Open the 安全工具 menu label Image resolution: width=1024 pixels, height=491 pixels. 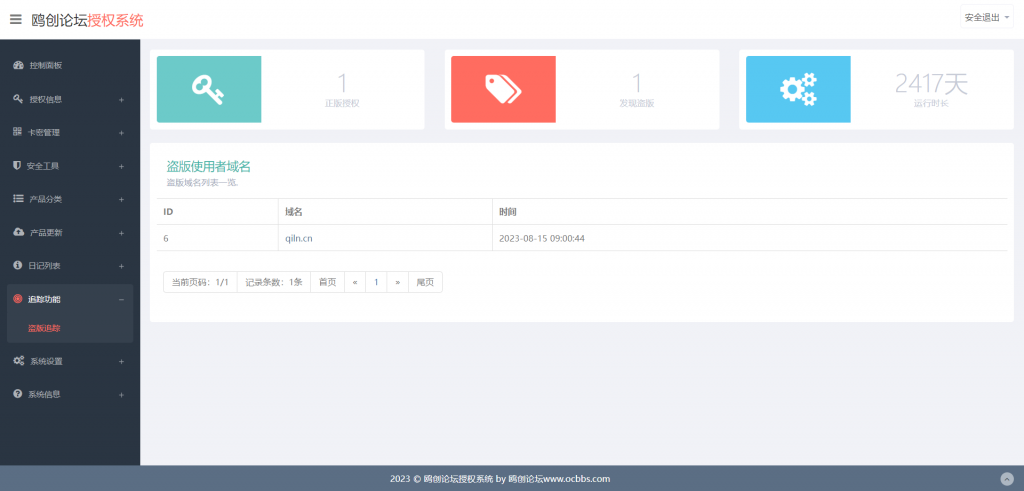click(x=43, y=166)
